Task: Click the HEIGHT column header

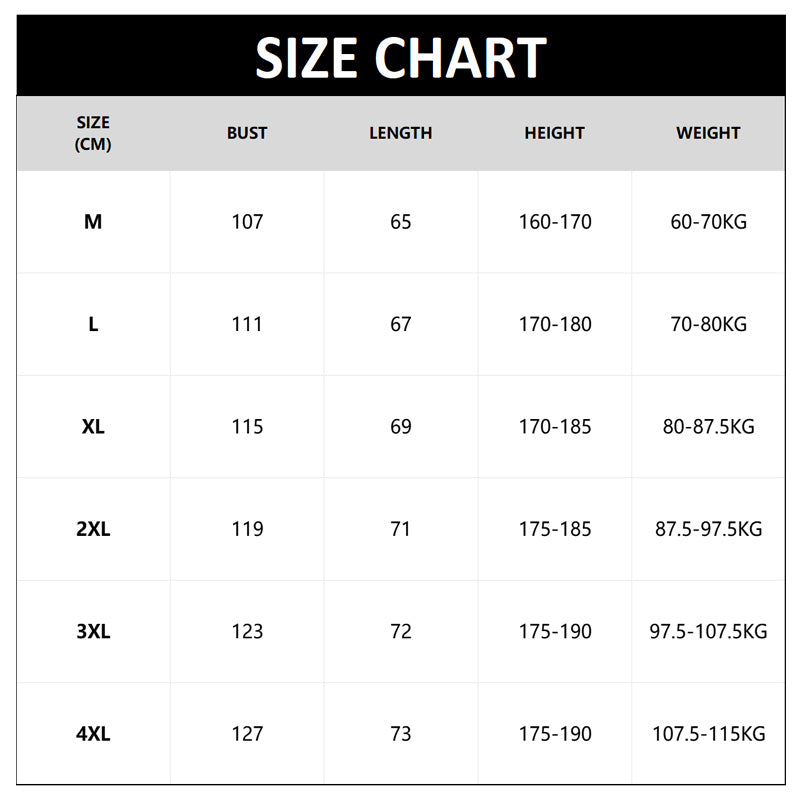Action: (x=554, y=133)
